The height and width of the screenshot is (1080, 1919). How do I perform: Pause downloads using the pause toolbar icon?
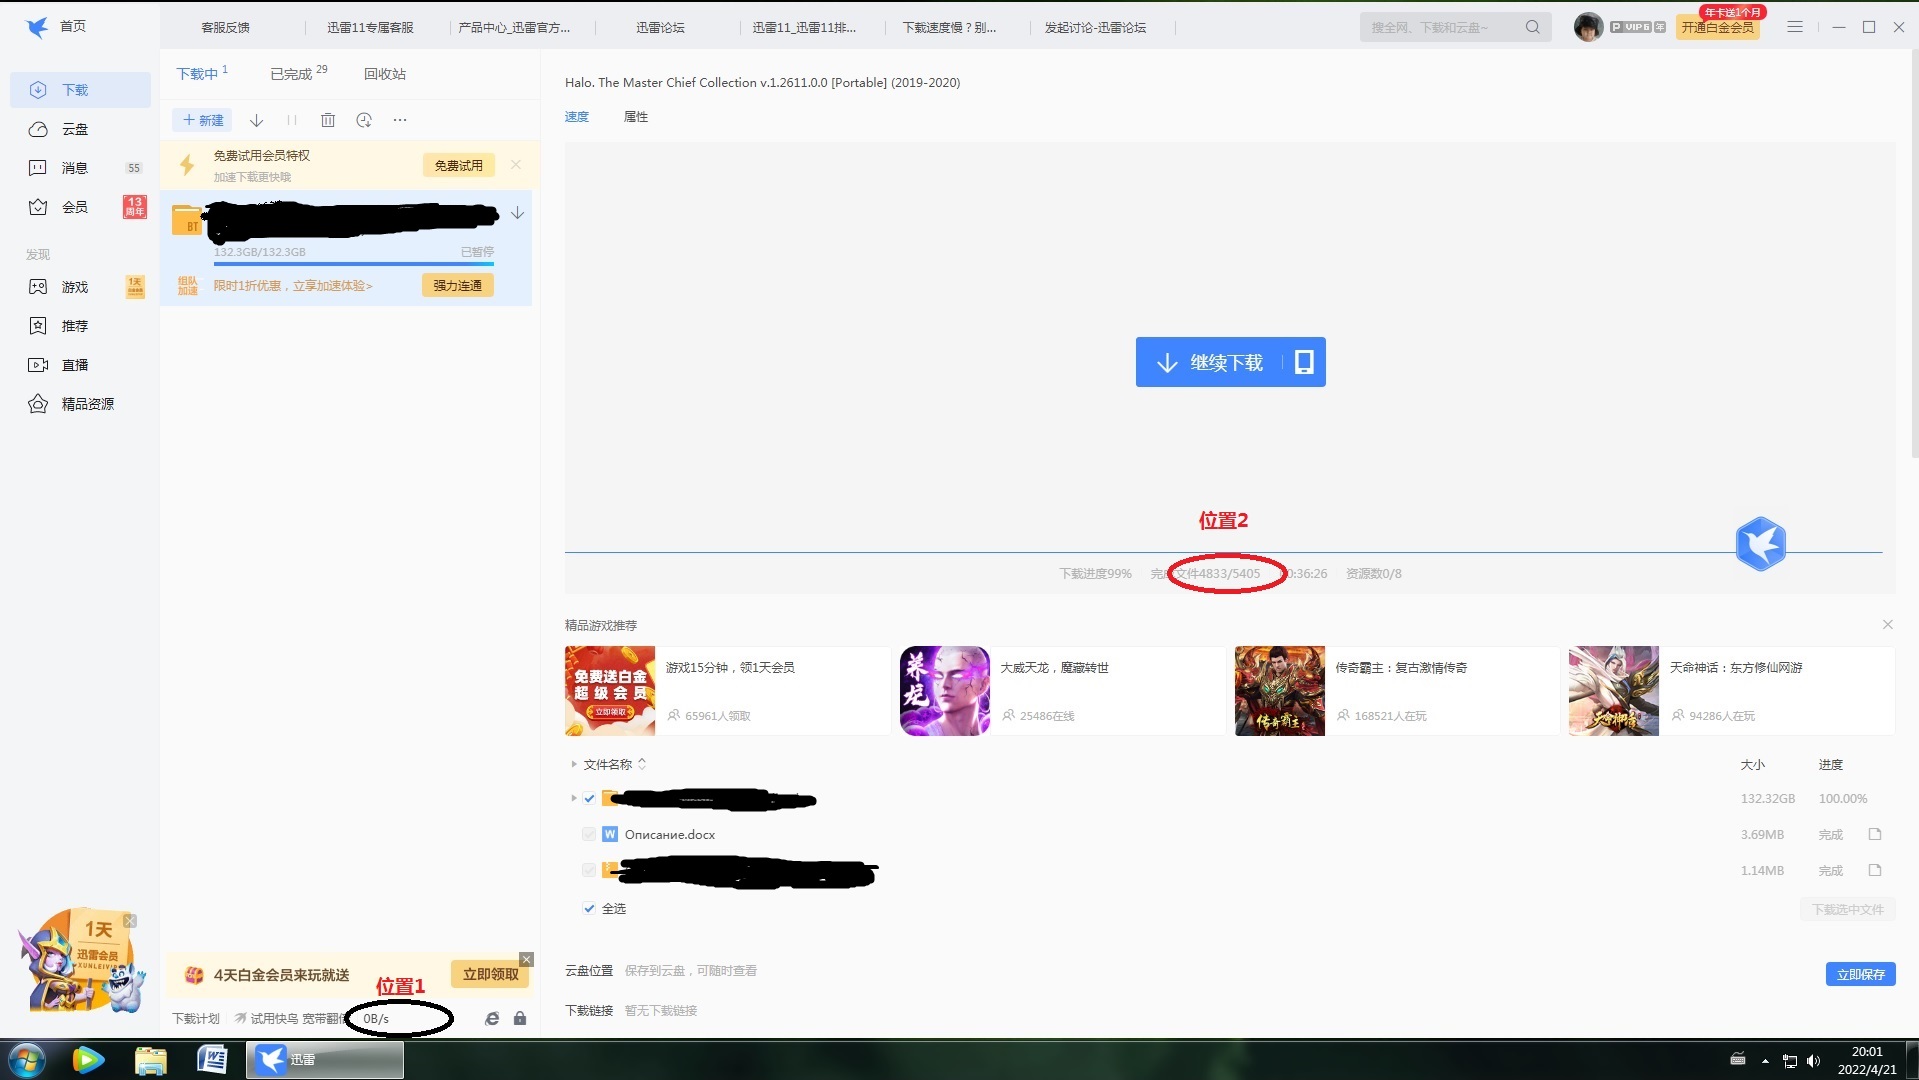point(292,120)
